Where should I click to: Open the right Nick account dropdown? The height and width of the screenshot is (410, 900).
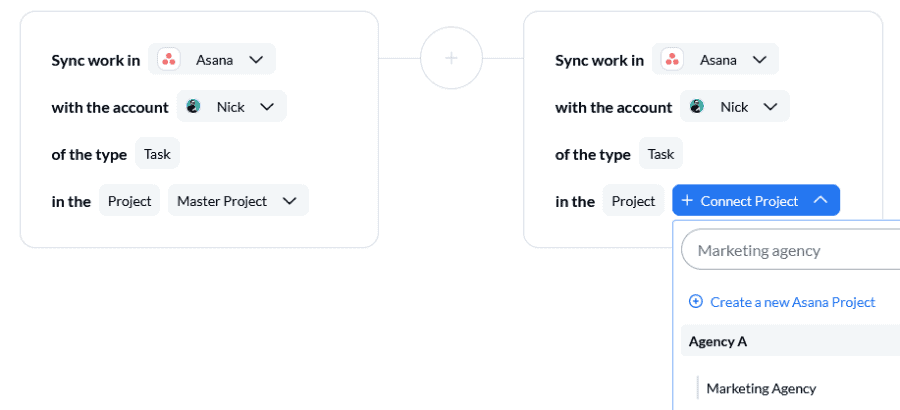pyautogui.click(x=769, y=106)
